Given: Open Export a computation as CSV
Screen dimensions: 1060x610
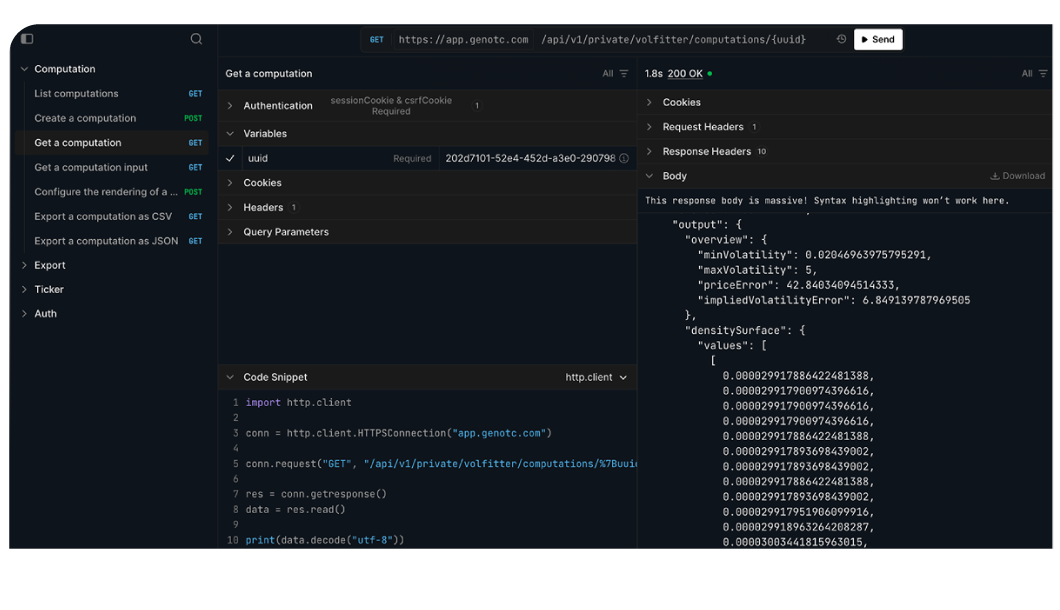Looking at the screenshot, I should click(x=112, y=216).
